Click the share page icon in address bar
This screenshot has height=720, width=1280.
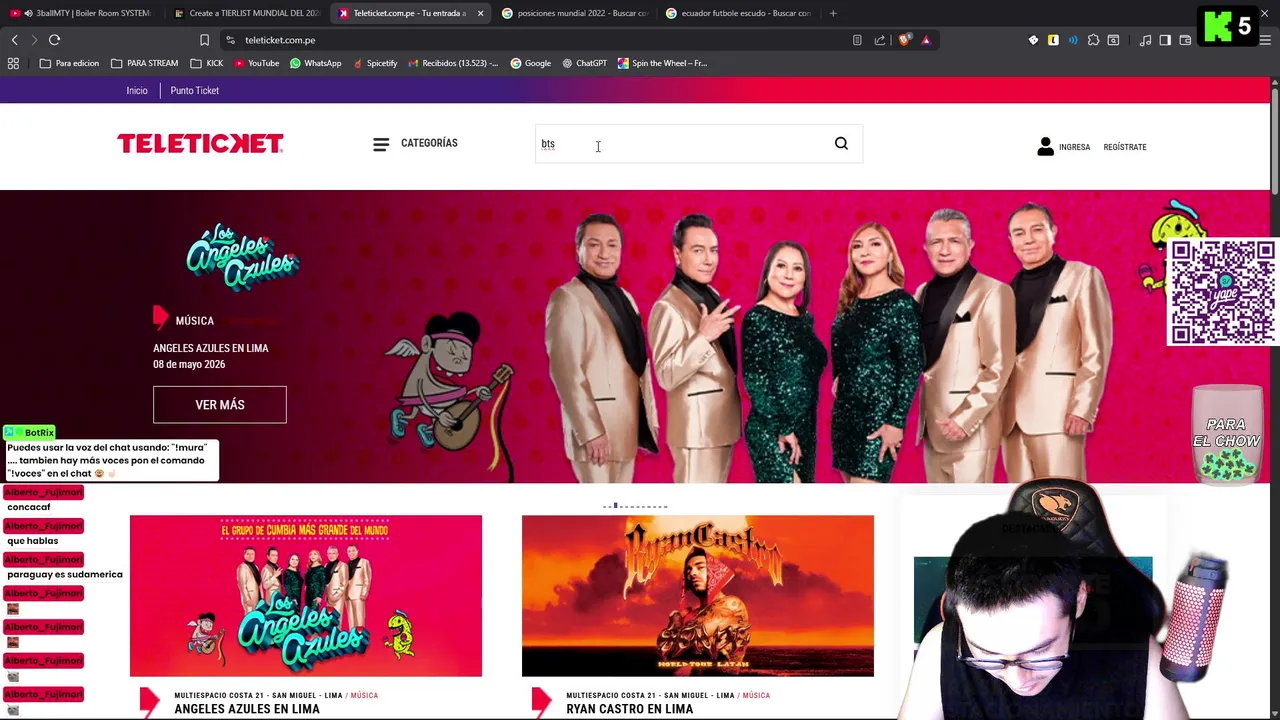coord(880,40)
